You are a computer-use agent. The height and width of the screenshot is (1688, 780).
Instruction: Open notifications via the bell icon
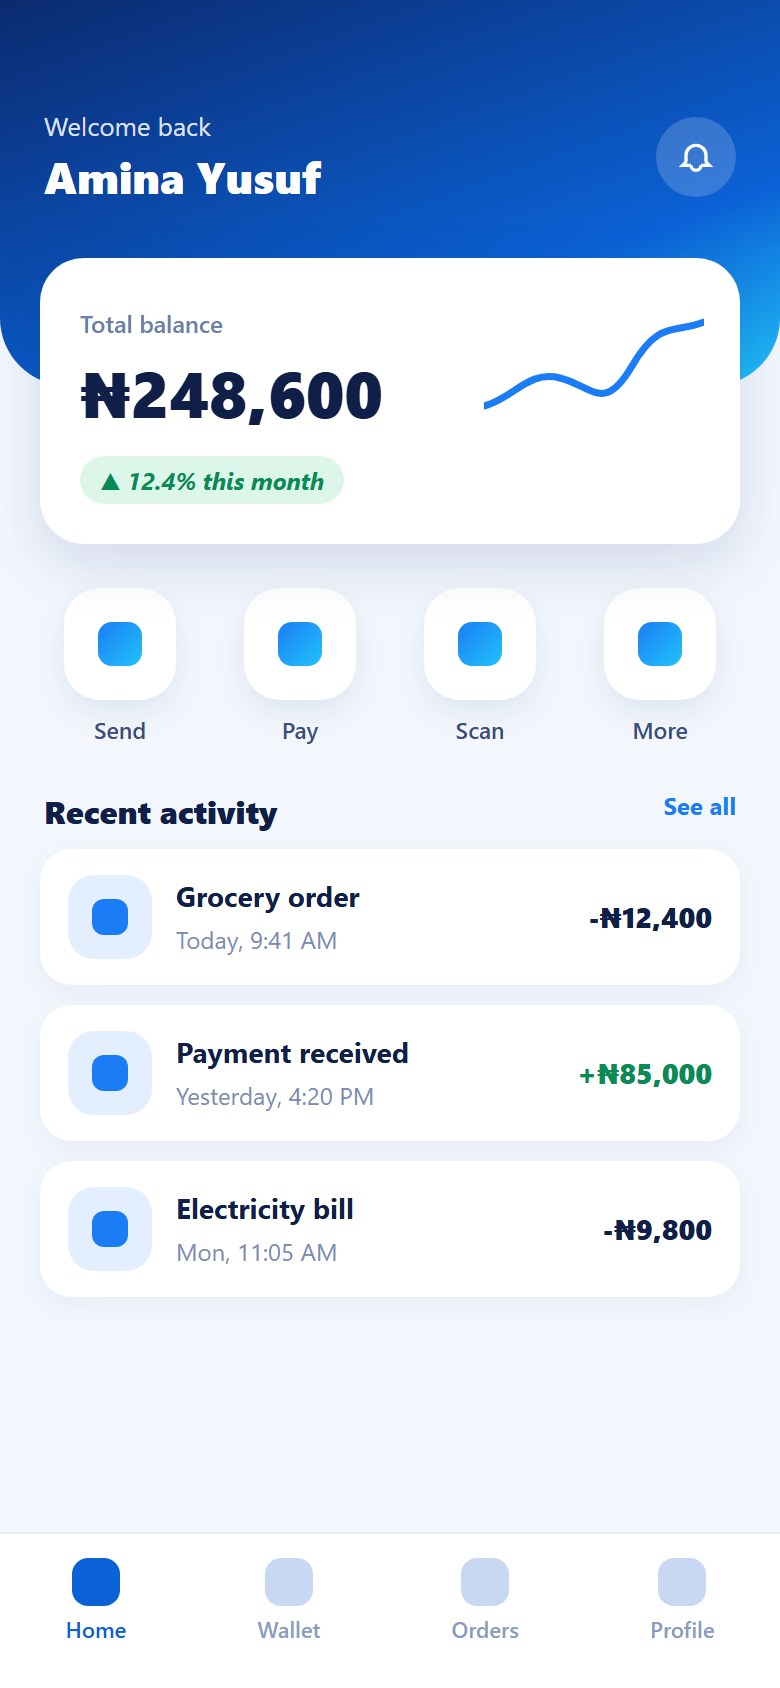tap(696, 157)
